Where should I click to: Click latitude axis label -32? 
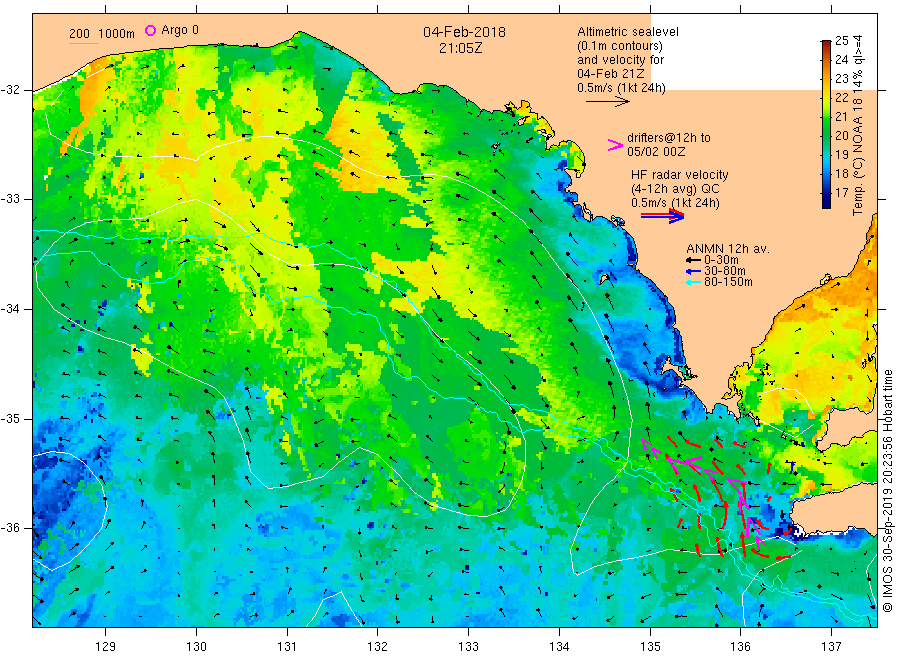click(x=10, y=90)
